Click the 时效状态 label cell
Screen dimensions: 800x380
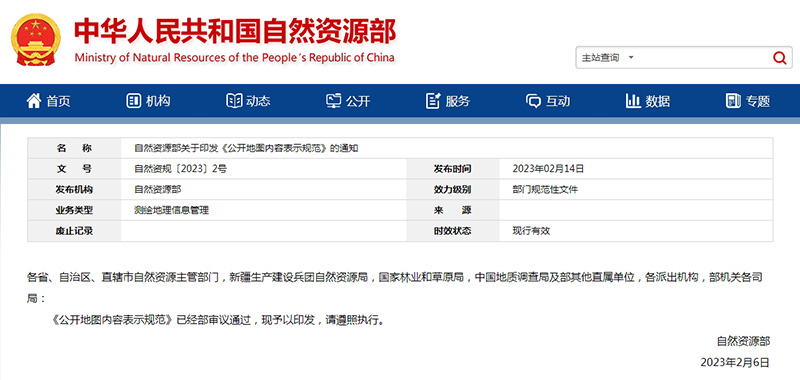453,231
